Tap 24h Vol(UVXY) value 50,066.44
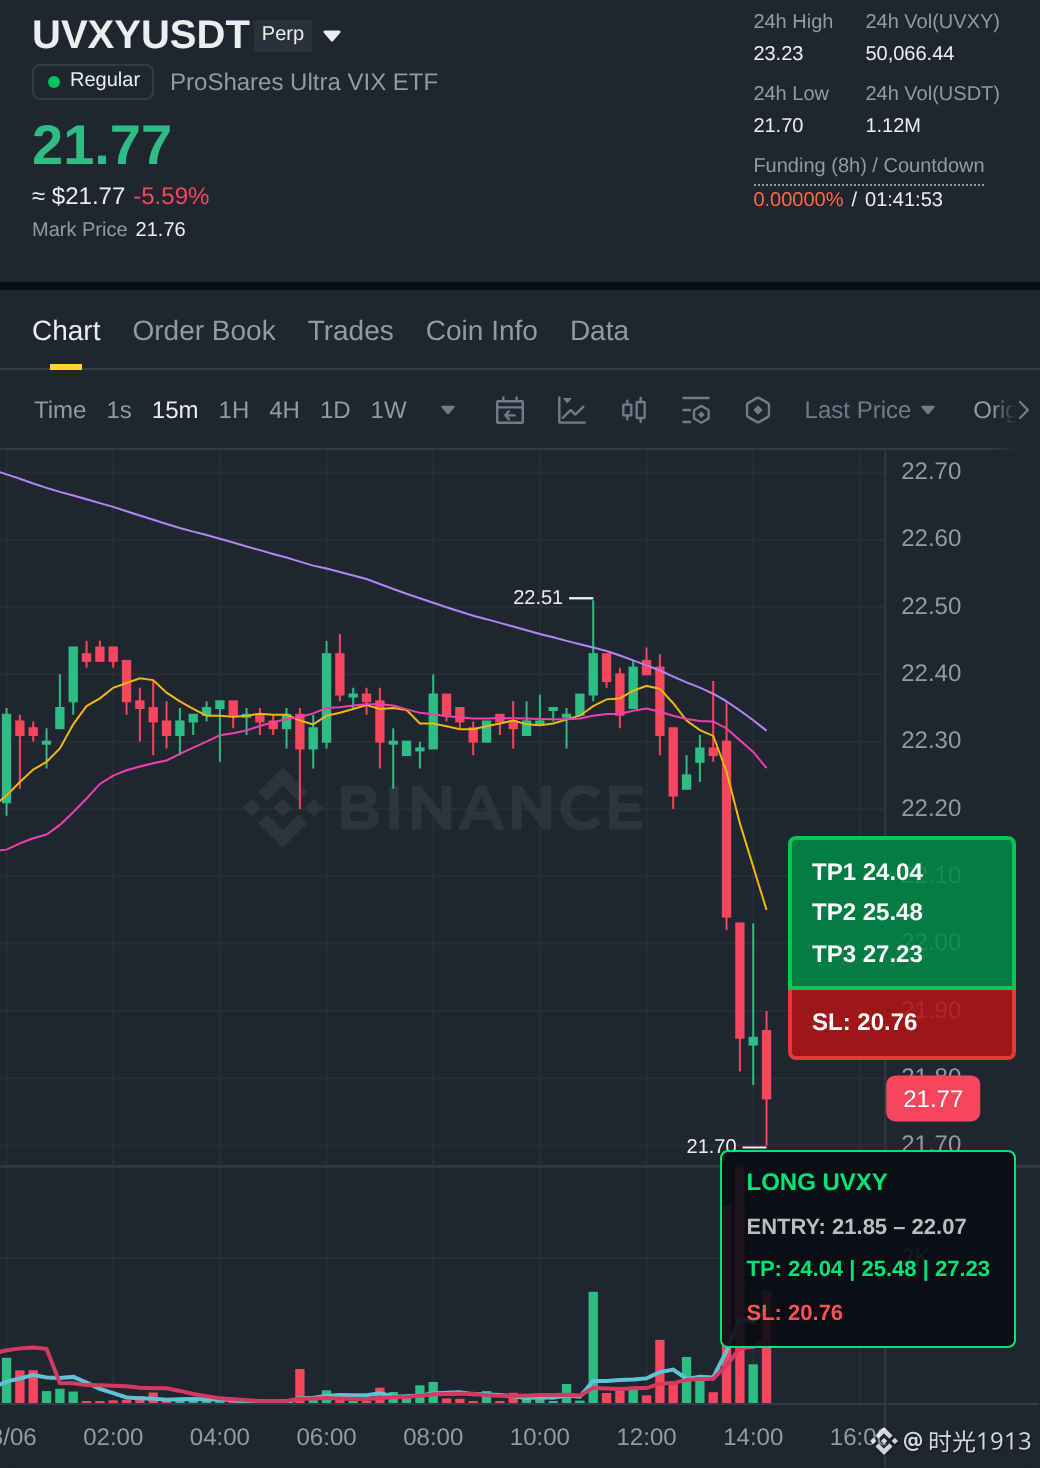 (910, 53)
